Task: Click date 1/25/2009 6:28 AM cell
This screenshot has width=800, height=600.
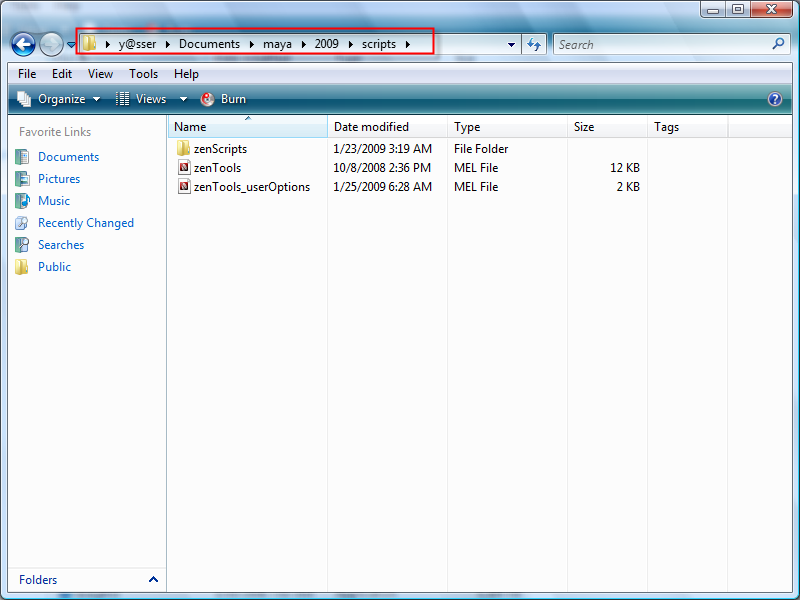Action: pos(382,187)
